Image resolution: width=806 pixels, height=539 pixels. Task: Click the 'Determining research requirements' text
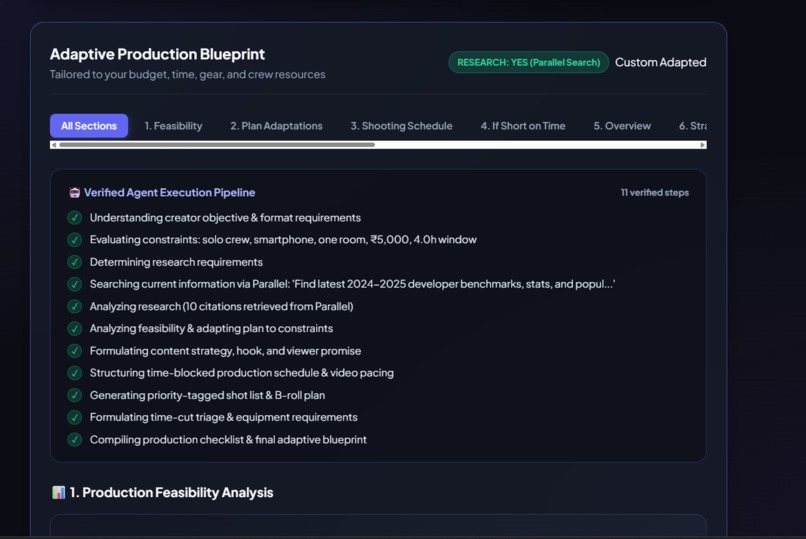[176, 262]
